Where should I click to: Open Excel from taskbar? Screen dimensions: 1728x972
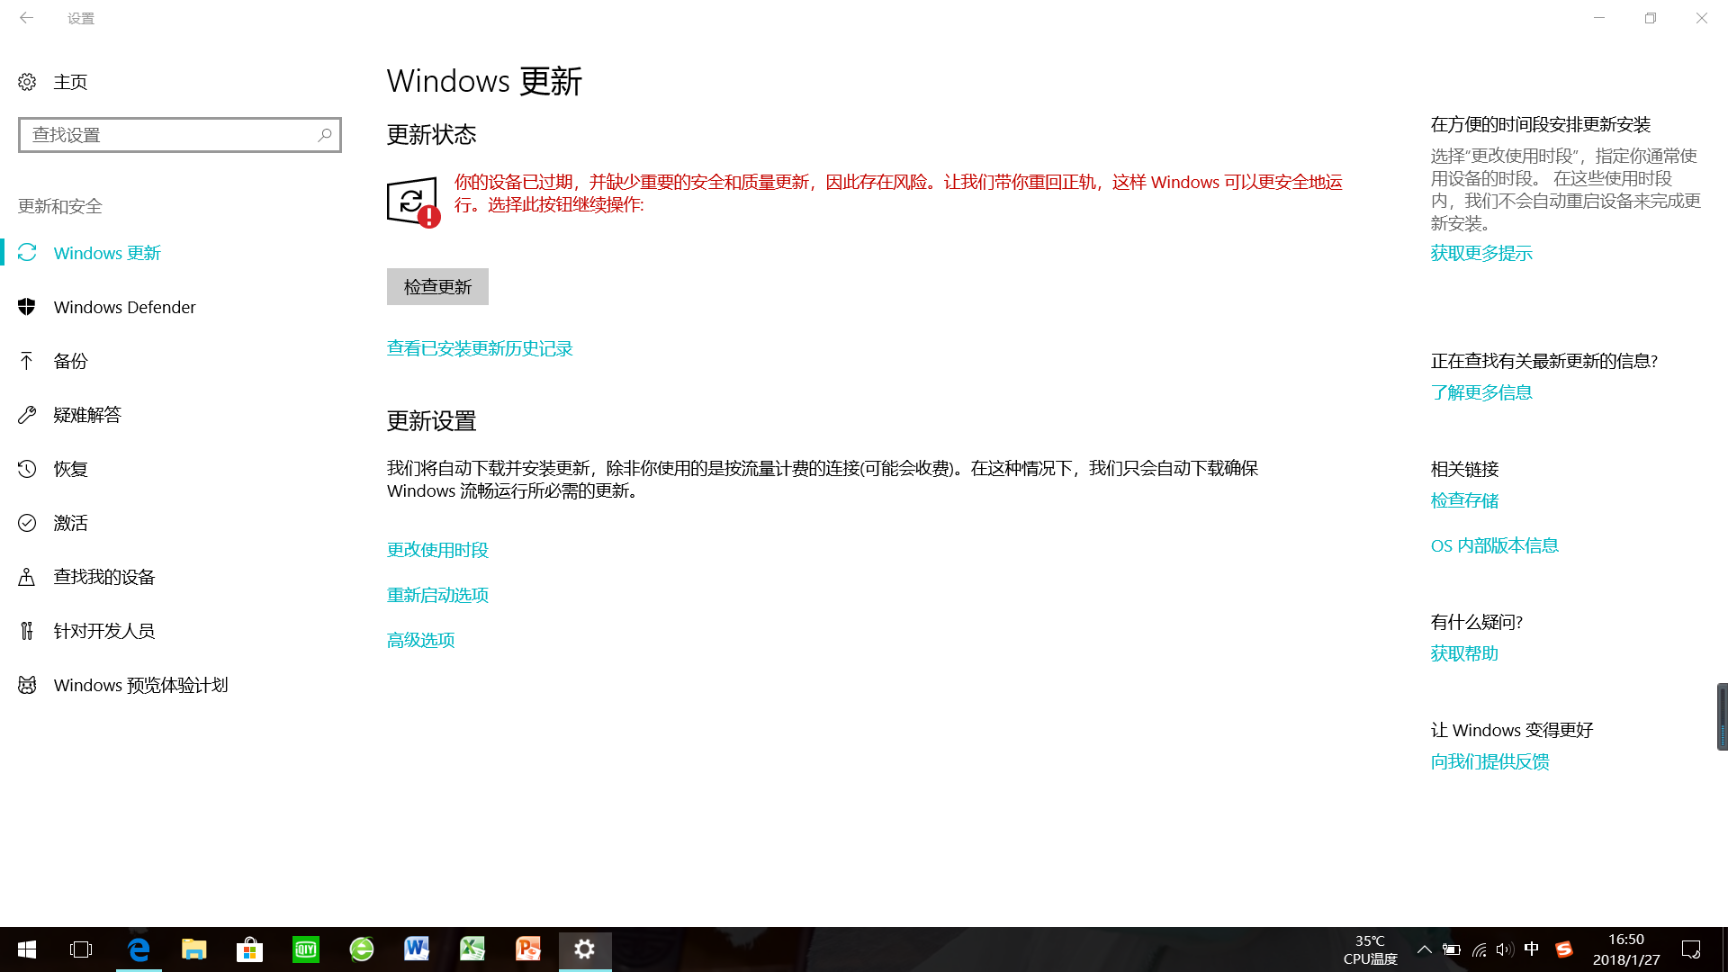pos(473,949)
